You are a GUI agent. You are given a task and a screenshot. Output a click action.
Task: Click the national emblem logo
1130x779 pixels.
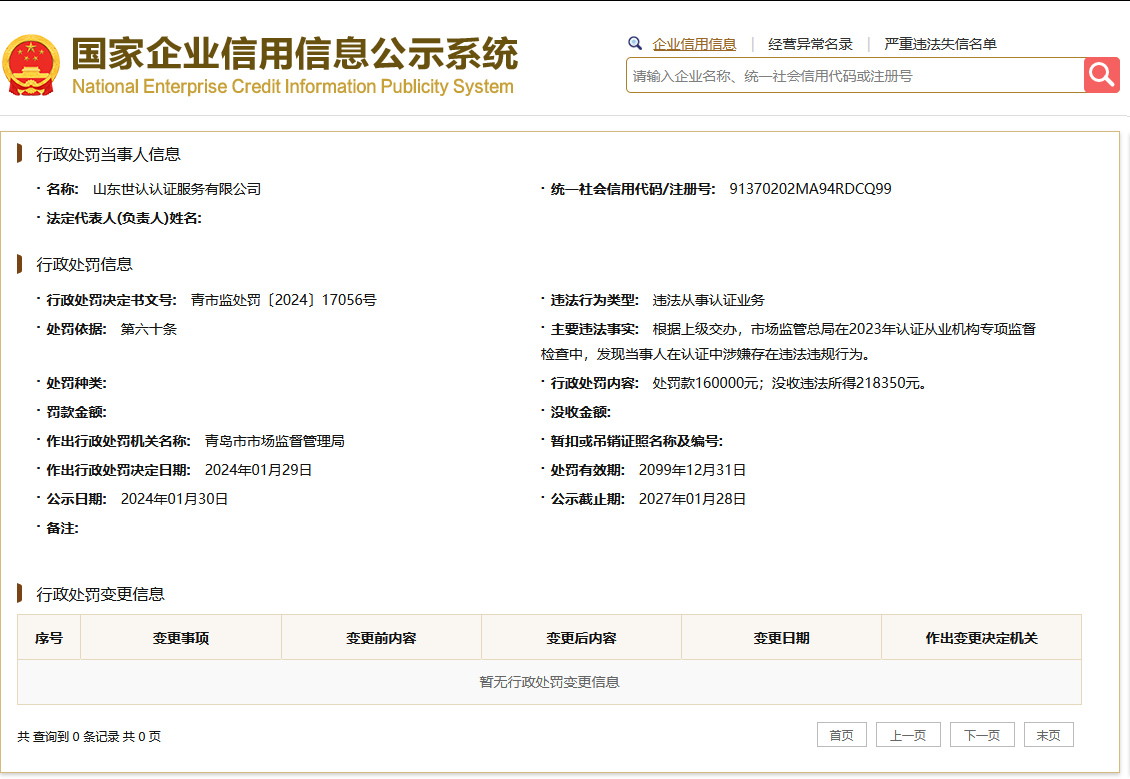point(31,66)
